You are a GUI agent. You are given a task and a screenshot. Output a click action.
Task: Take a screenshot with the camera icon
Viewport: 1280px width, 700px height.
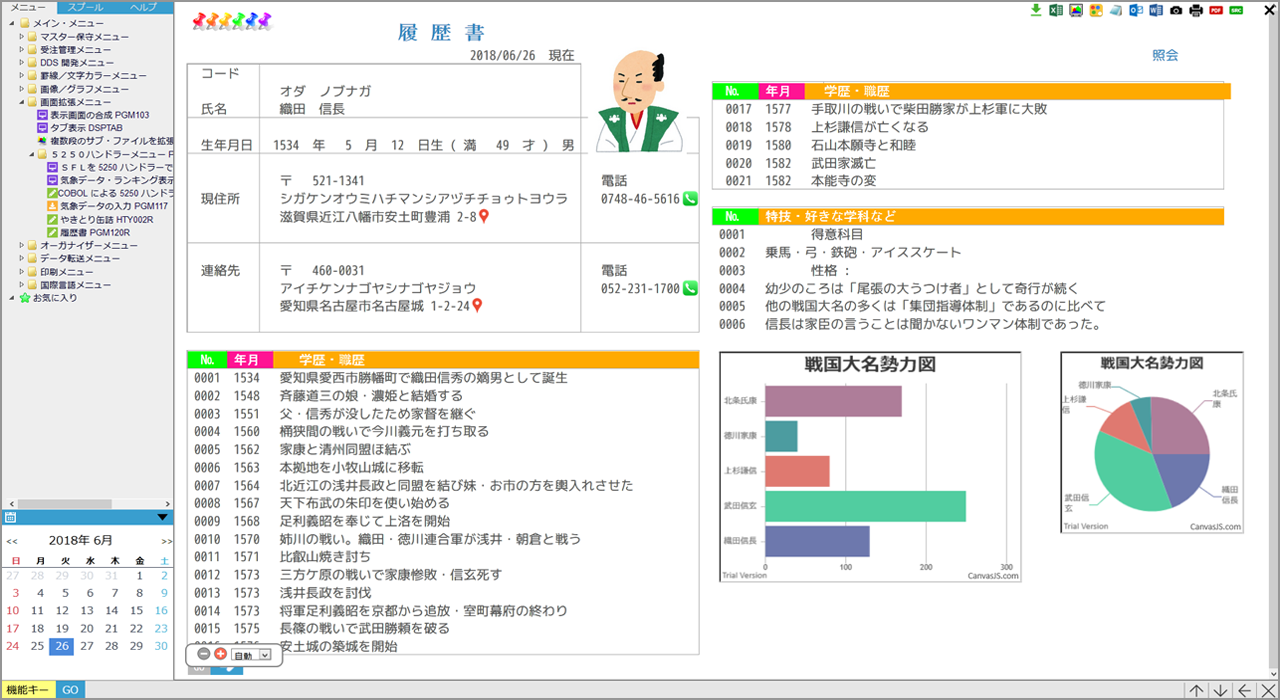pyautogui.click(x=1175, y=10)
